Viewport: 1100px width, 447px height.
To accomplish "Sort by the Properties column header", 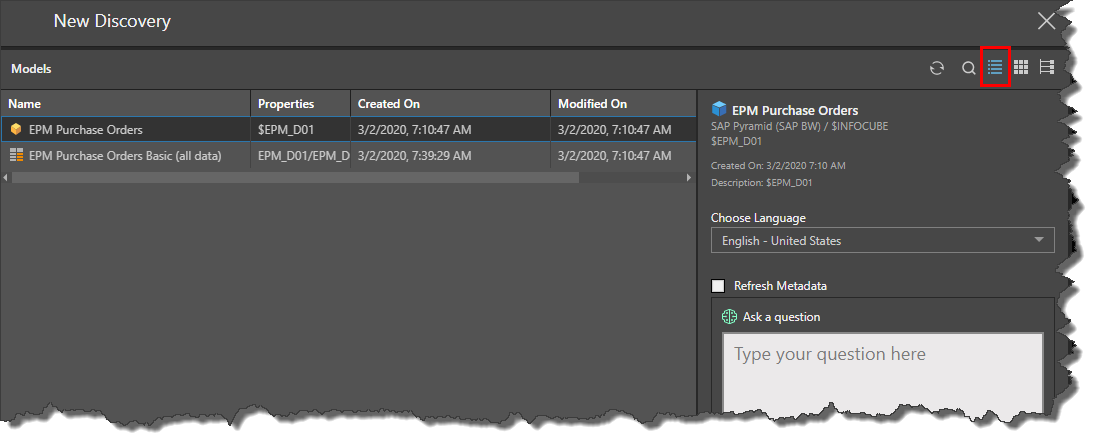I will (x=300, y=104).
